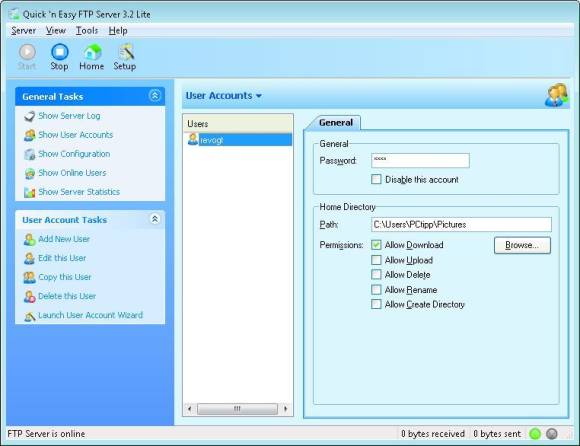Click the user icon beside tevogt
The height and width of the screenshot is (446, 580).
coord(193,139)
